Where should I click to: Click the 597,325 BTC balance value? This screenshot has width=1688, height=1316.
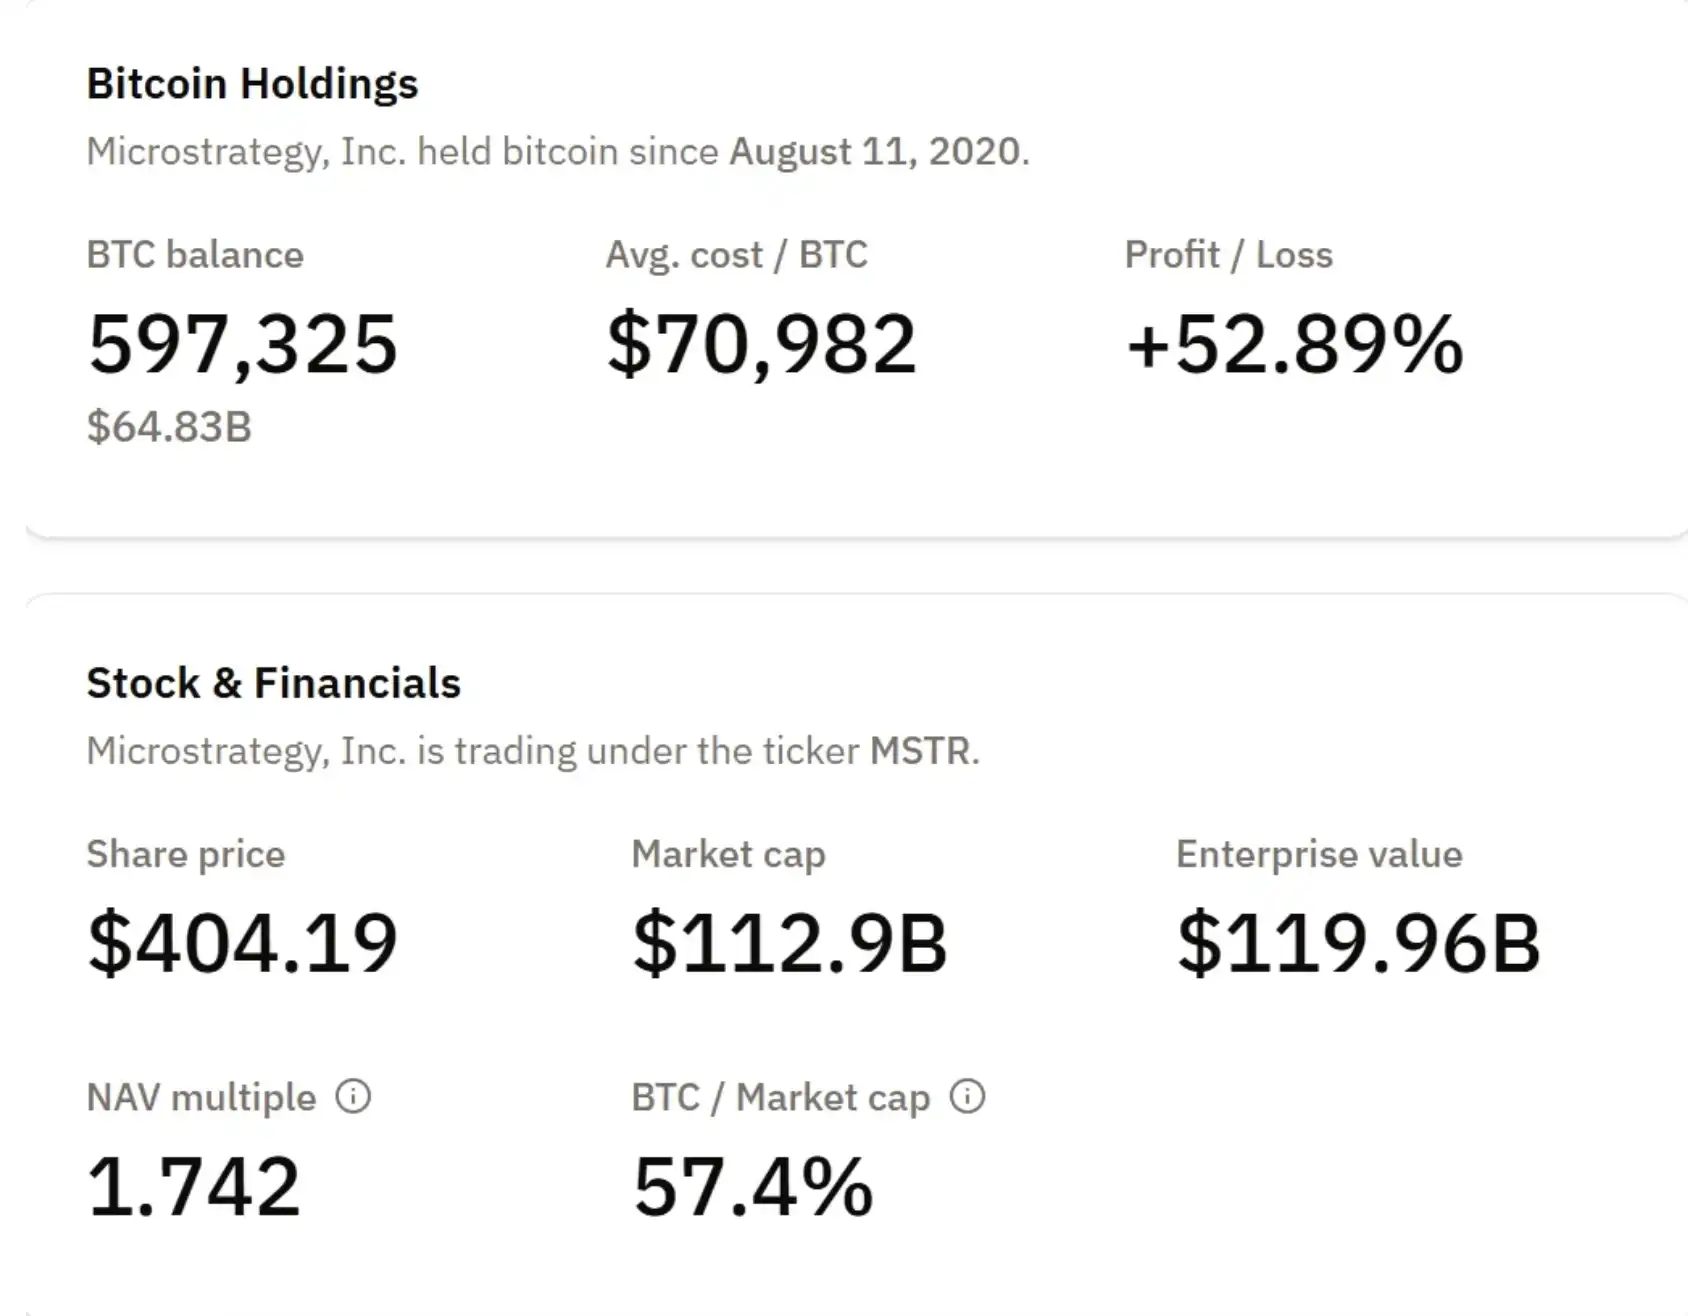[243, 345]
